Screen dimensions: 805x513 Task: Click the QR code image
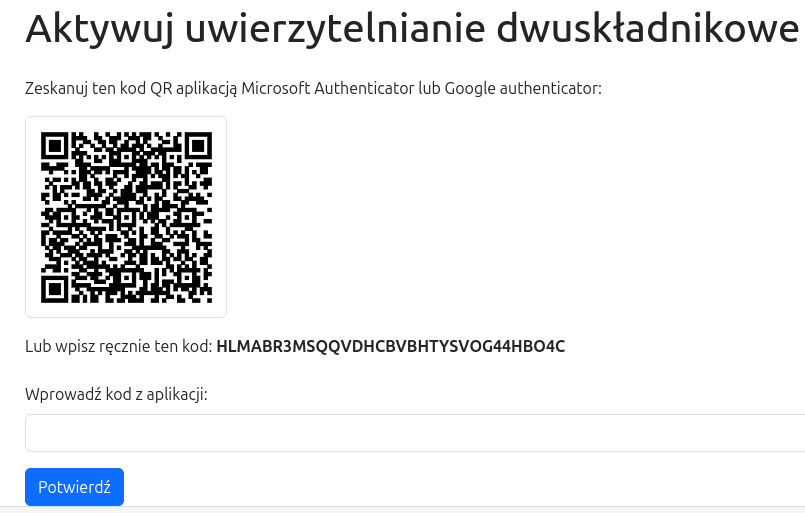click(x=126, y=217)
